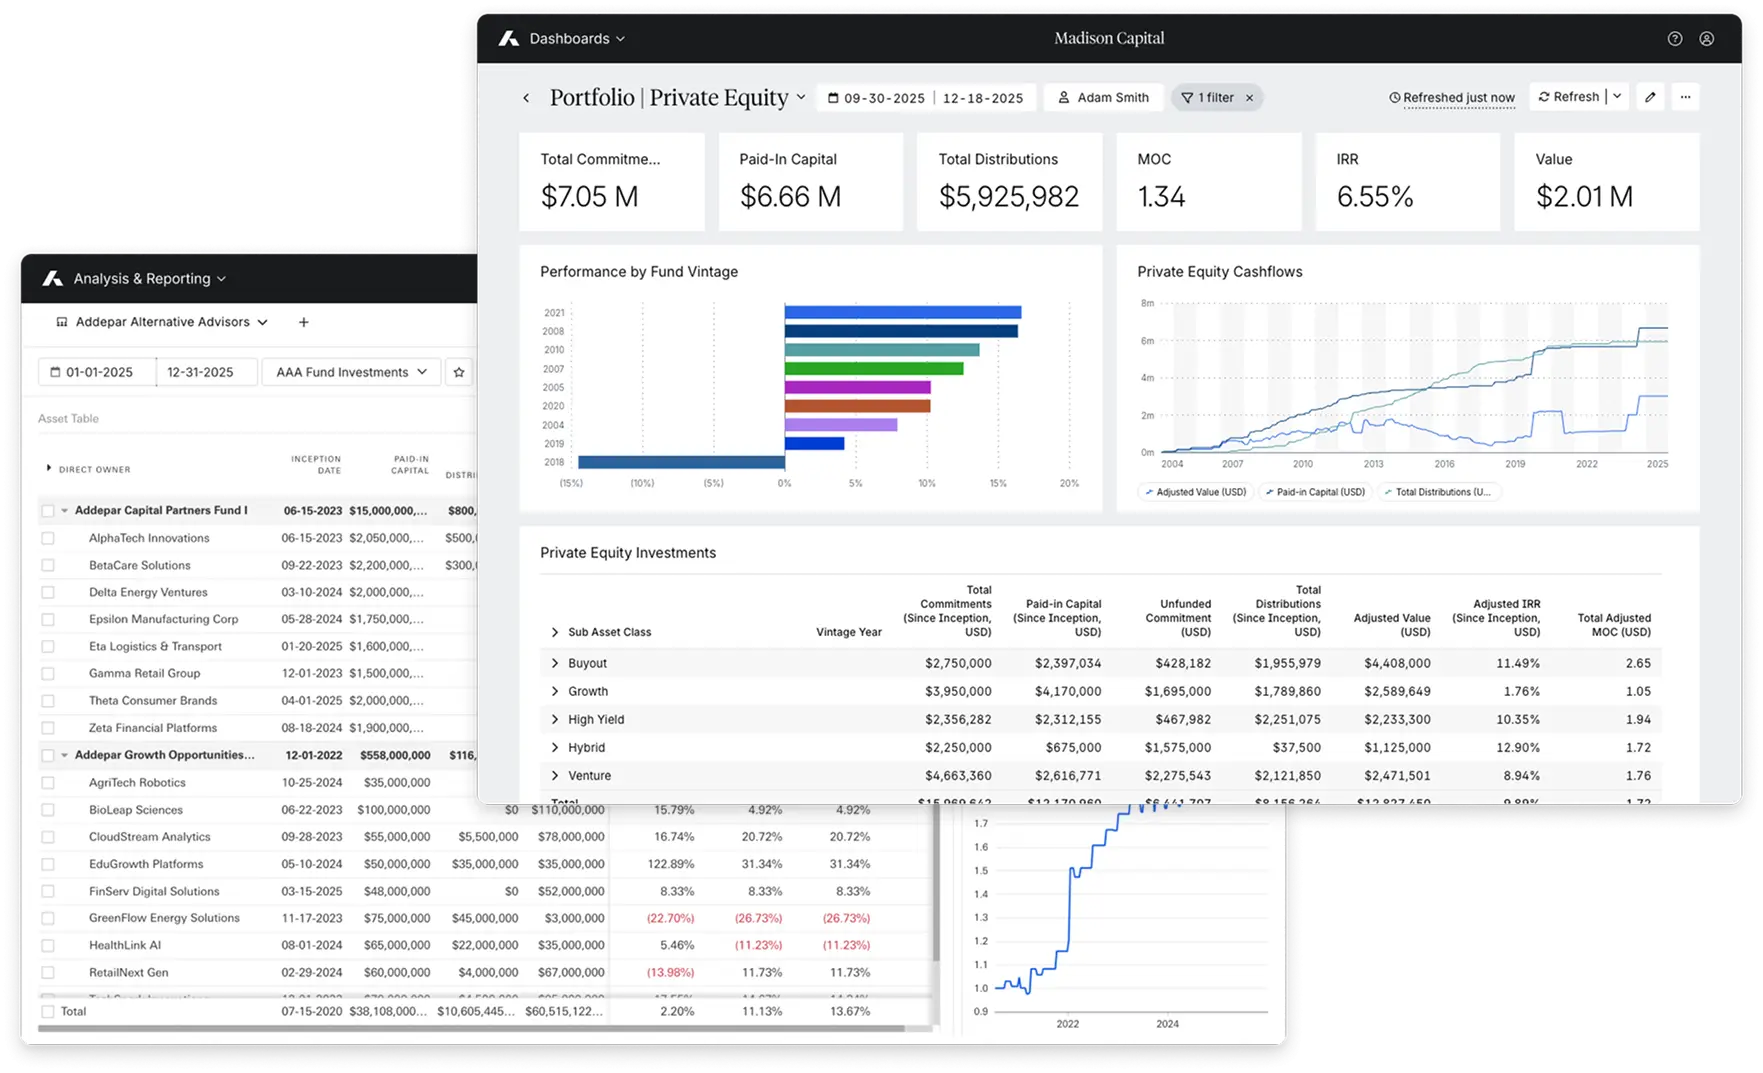Toggle Paid-in Capital (USD) legend item

[1315, 492]
